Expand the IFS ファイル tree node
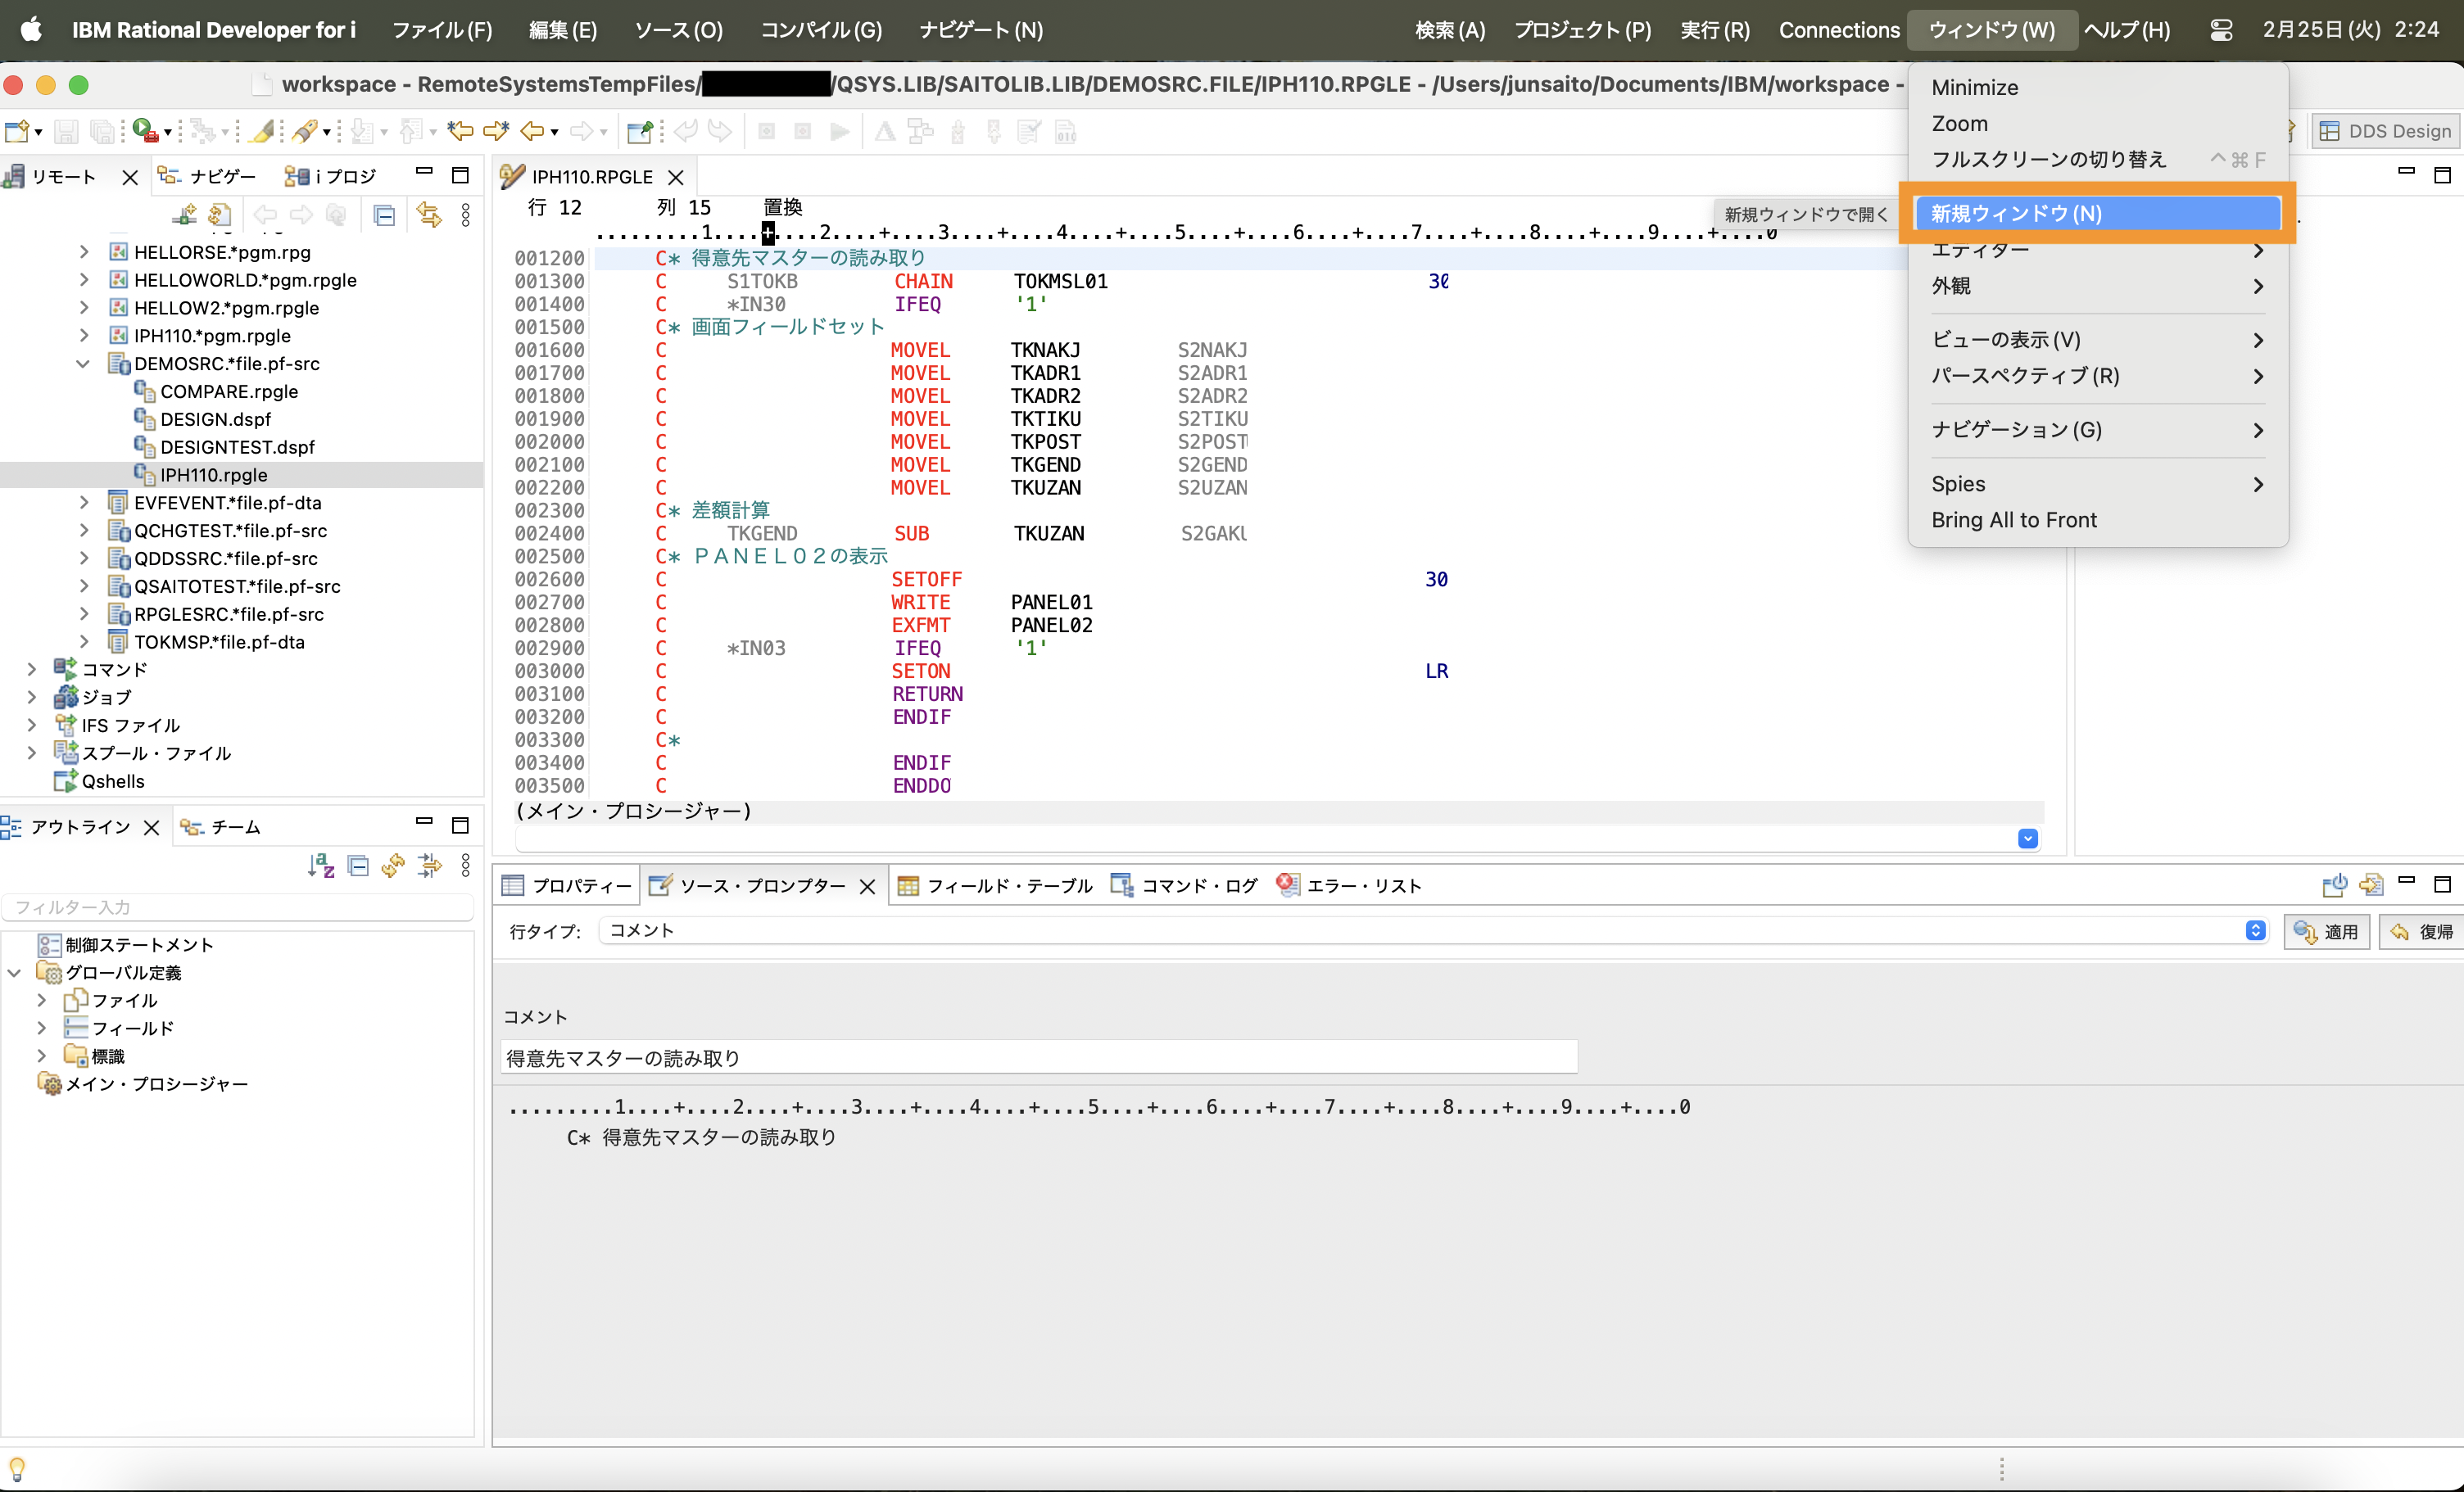Viewport: 2464px width, 1492px height. [x=31, y=725]
